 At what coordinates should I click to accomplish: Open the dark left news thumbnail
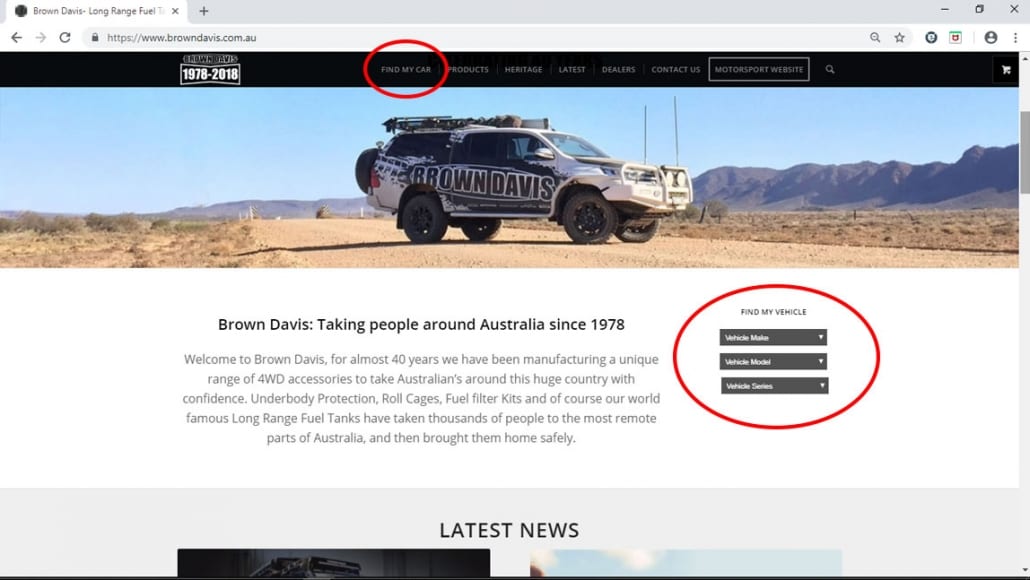click(x=334, y=563)
